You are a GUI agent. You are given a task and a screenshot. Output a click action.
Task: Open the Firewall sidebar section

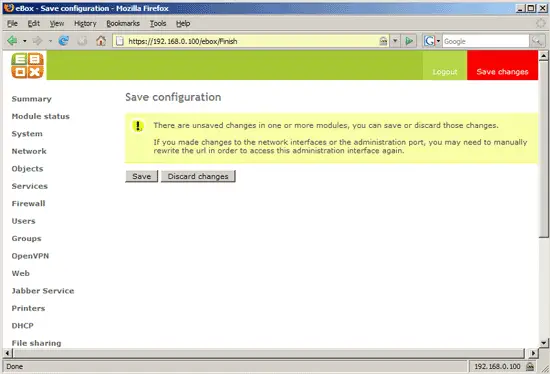click(28, 203)
